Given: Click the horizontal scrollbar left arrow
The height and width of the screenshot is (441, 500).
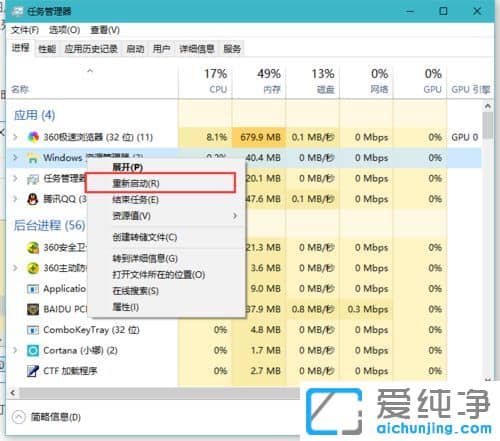Looking at the screenshot, I should [13, 393].
